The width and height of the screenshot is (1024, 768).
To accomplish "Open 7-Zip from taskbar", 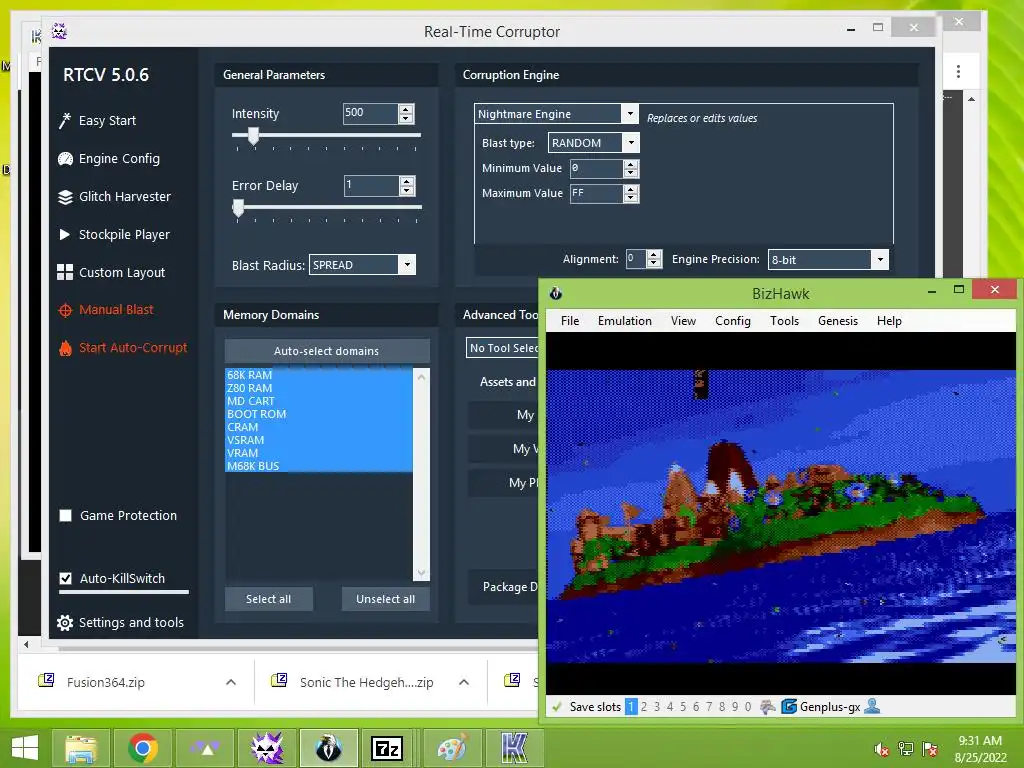I will [x=389, y=748].
